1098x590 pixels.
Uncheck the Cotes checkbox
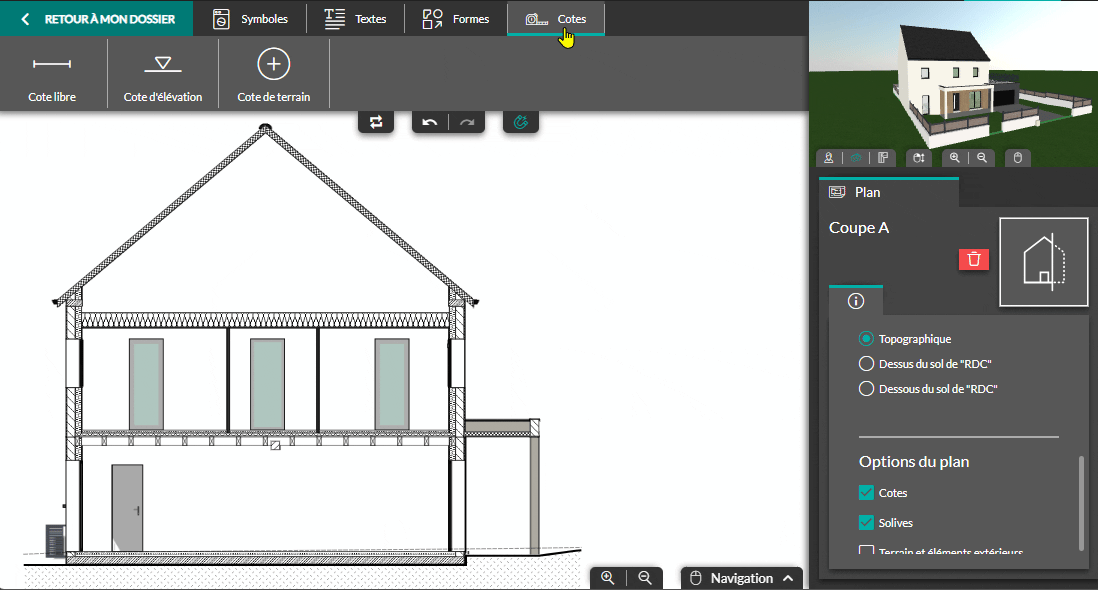click(x=867, y=493)
